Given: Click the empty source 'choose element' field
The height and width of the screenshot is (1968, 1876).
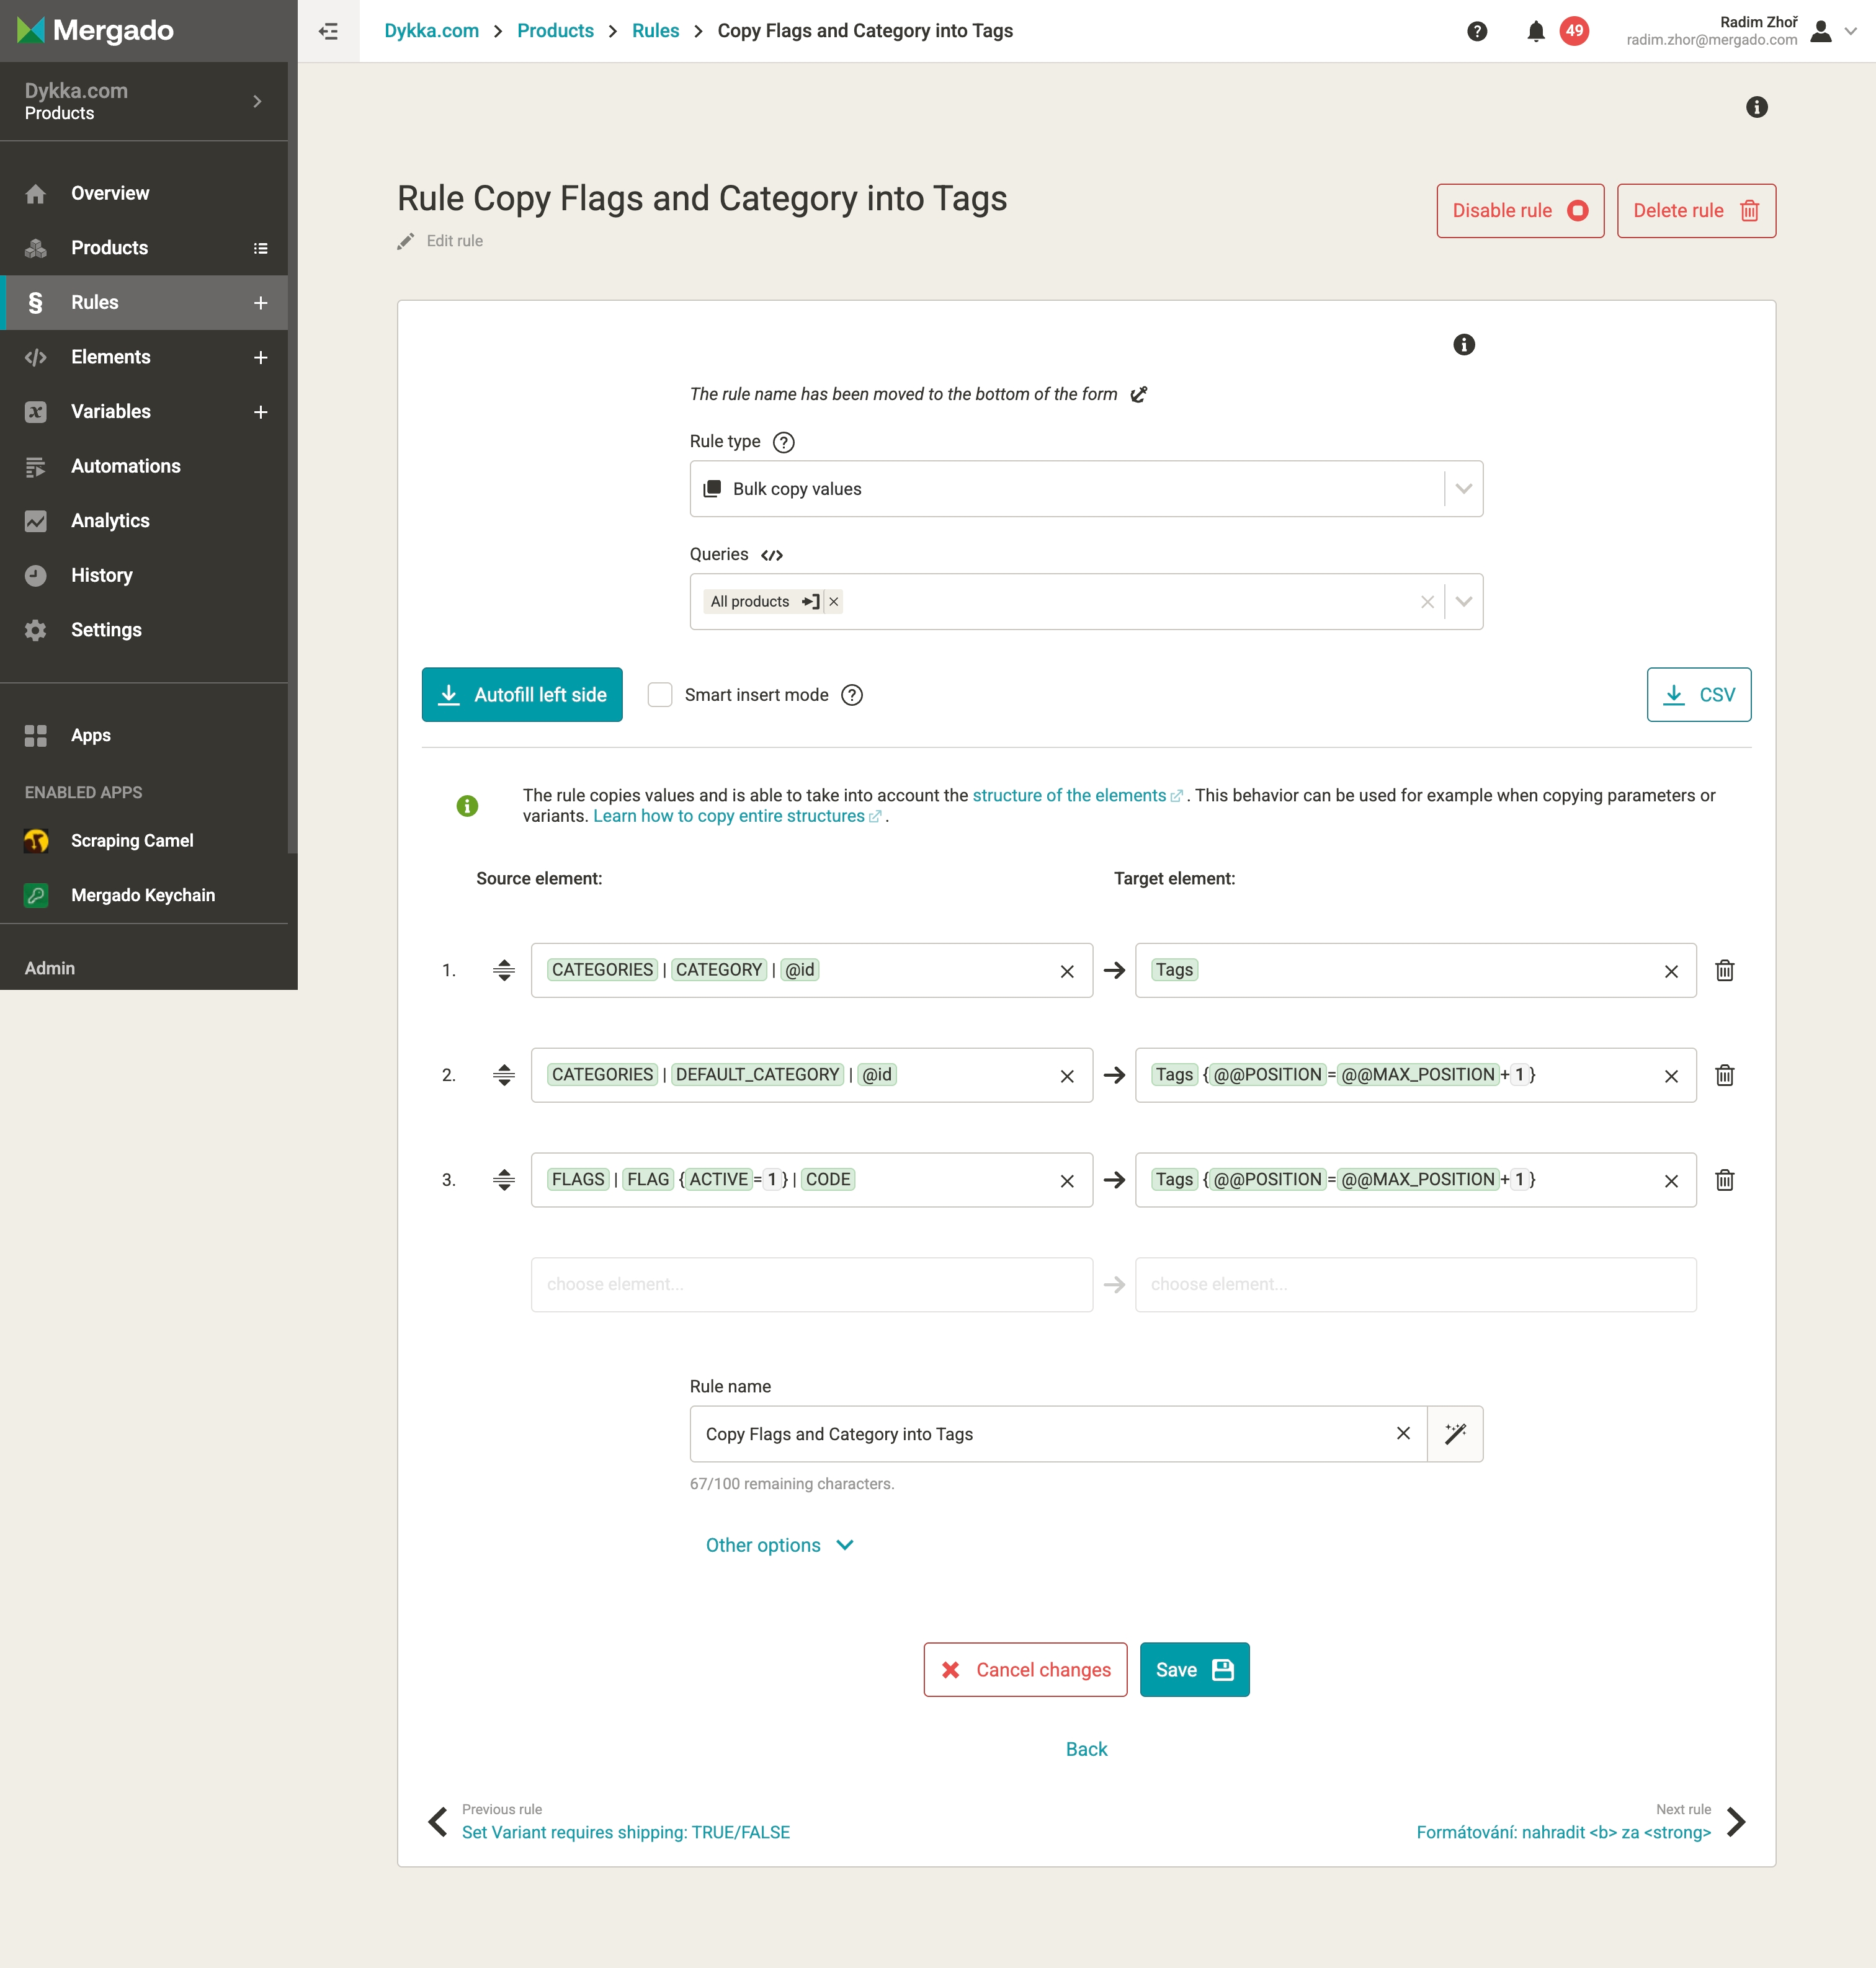Looking at the screenshot, I should pos(811,1284).
